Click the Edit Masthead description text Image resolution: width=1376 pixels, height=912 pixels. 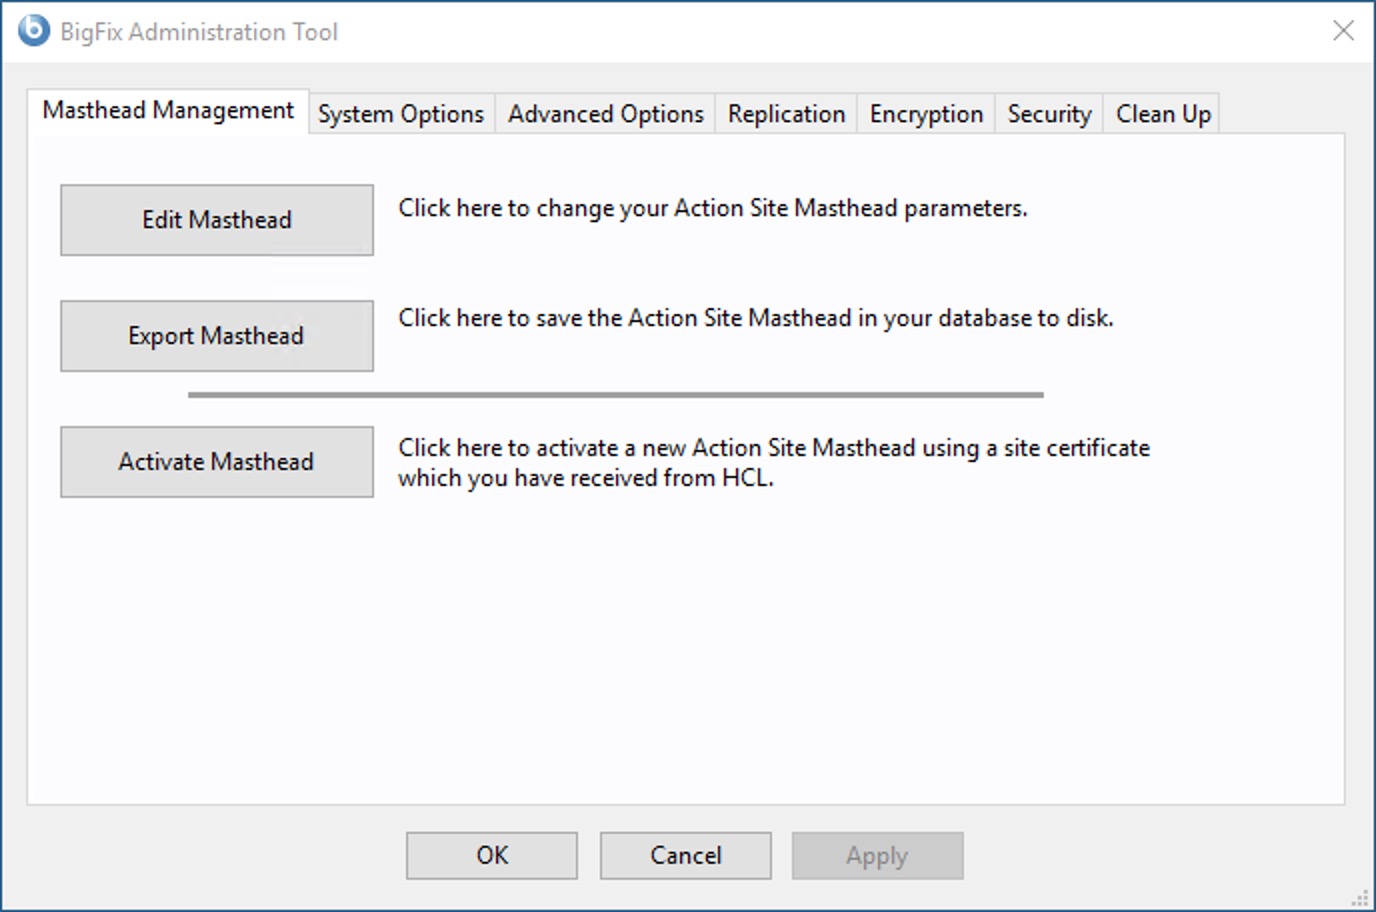(712, 208)
